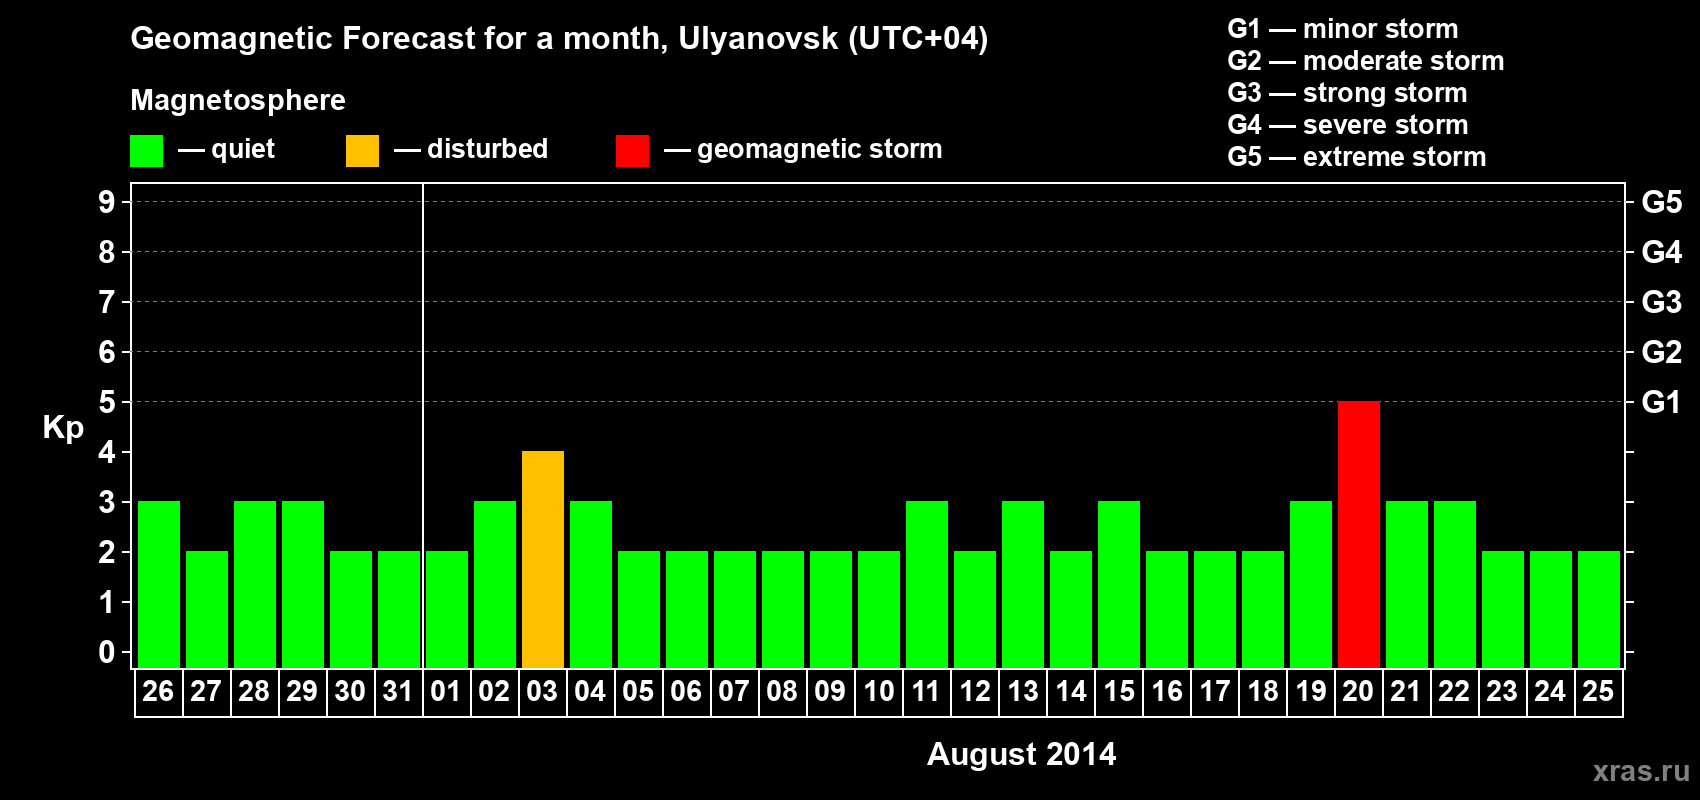
Task: Select the green bar above date 26
Action: click(x=159, y=585)
